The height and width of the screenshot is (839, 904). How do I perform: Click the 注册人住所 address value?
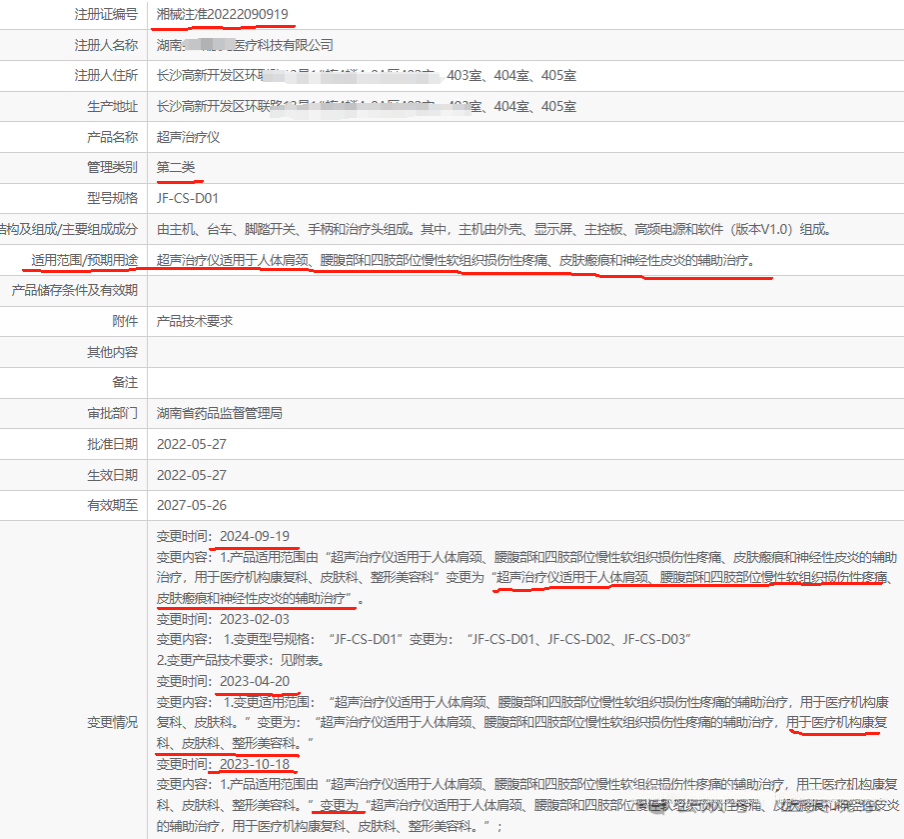coord(366,76)
